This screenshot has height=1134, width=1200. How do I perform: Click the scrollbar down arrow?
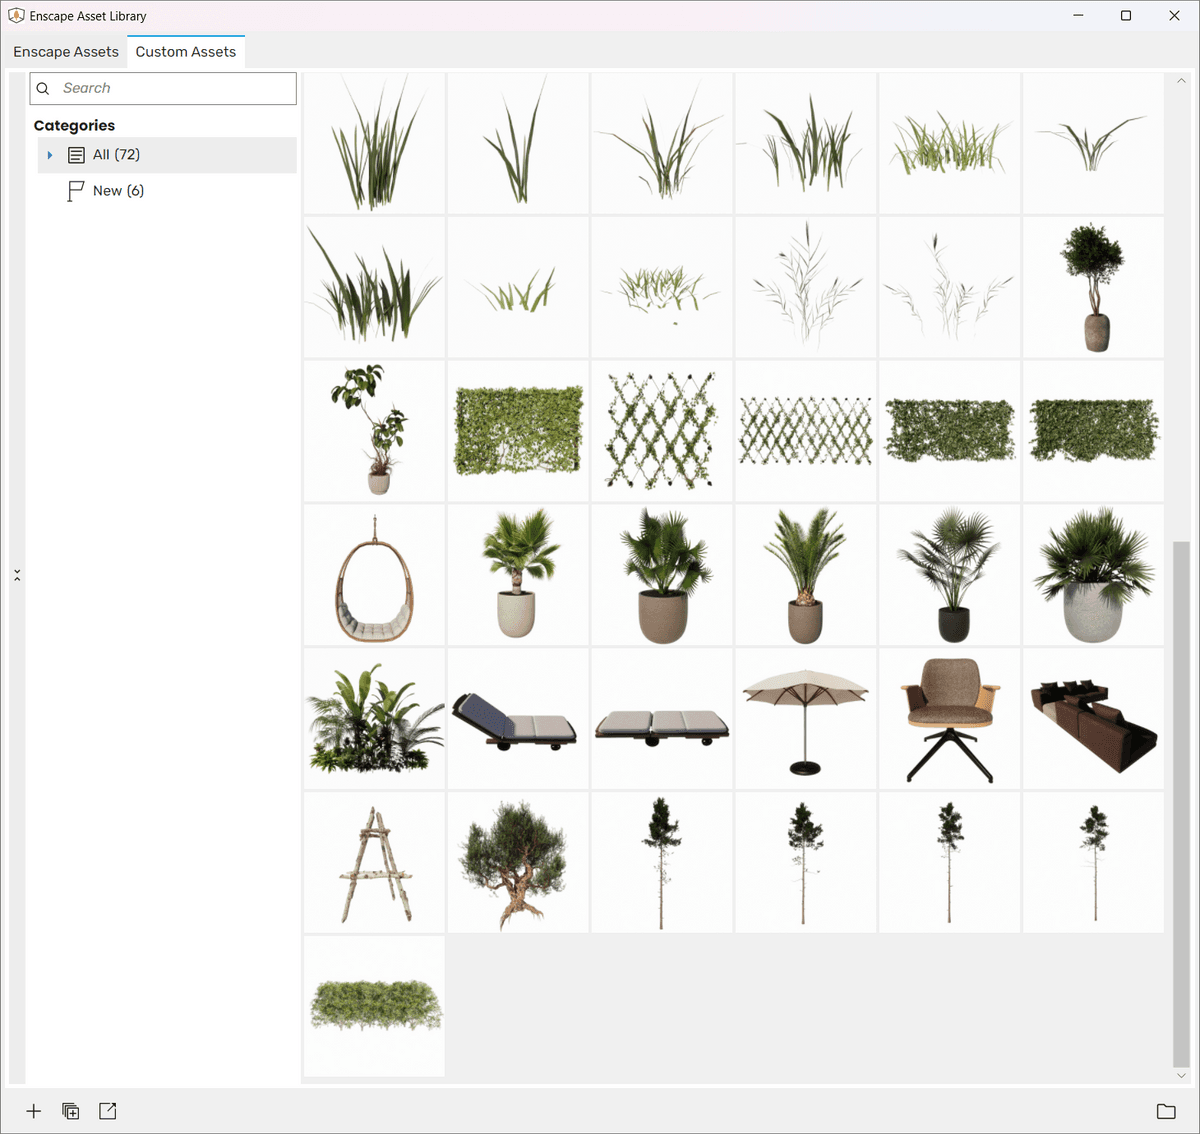click(1181, 1076)
